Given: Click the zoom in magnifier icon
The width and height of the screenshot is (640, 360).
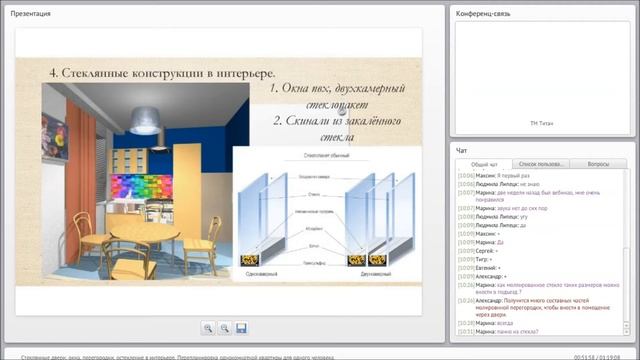Looking at the screenshot, I should pos(208,328).
